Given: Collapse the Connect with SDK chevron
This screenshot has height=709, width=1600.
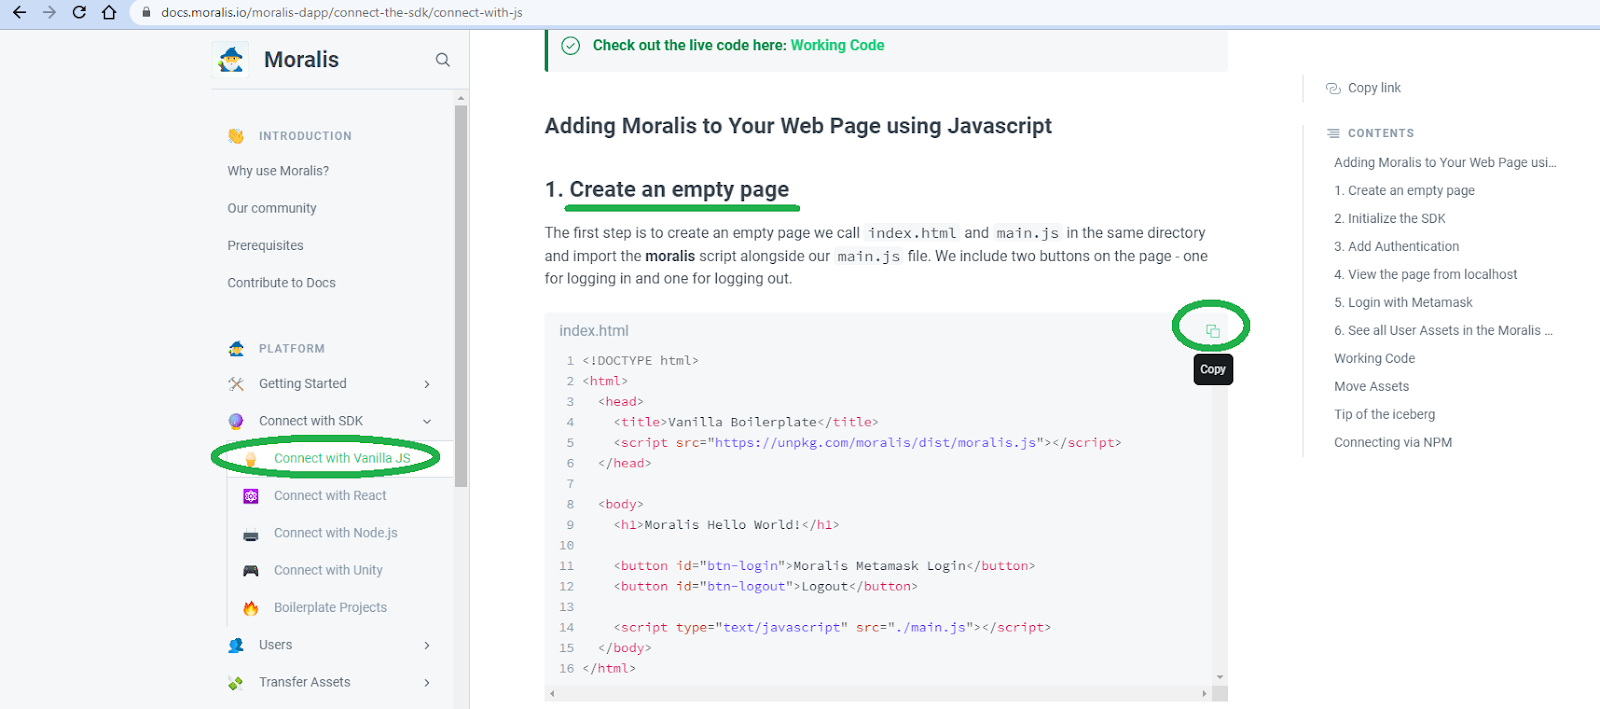Looking at the screenshot, I should 427,422.
